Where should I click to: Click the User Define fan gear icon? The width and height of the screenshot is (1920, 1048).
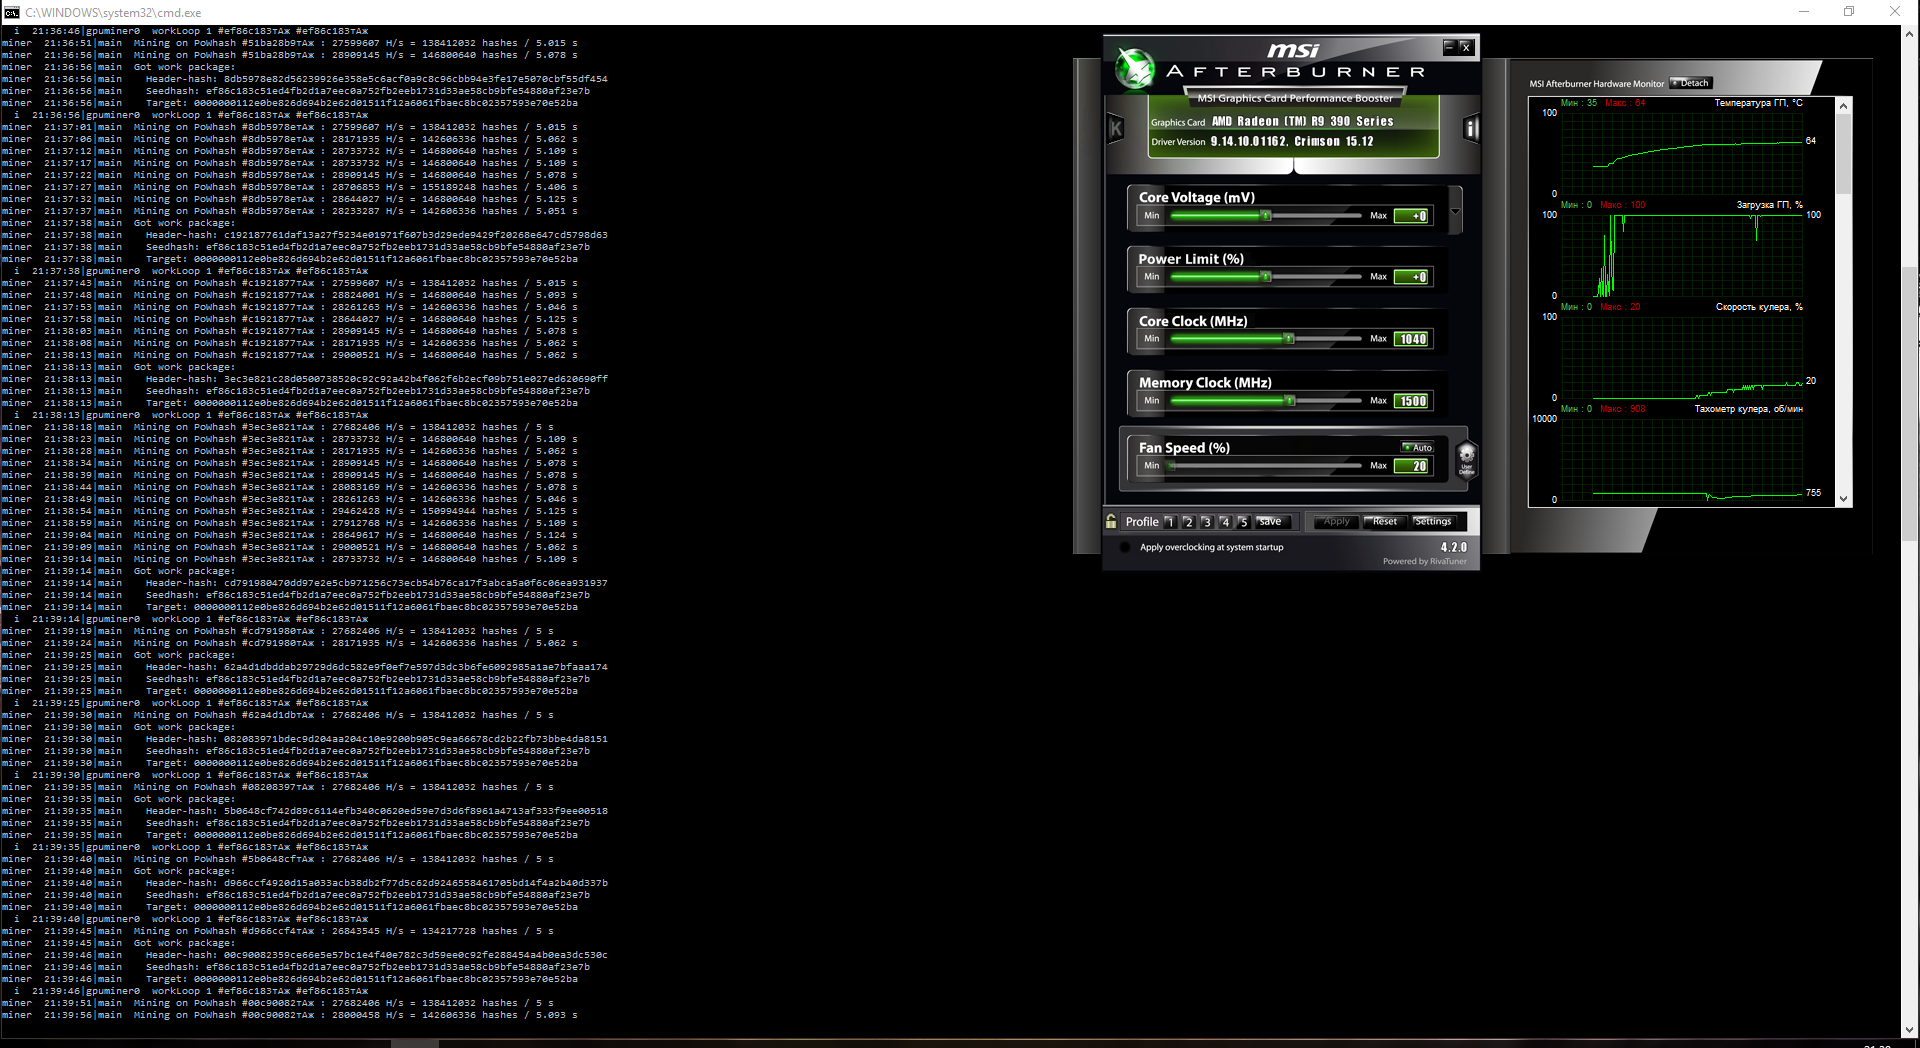click(x=1466, y=459)
